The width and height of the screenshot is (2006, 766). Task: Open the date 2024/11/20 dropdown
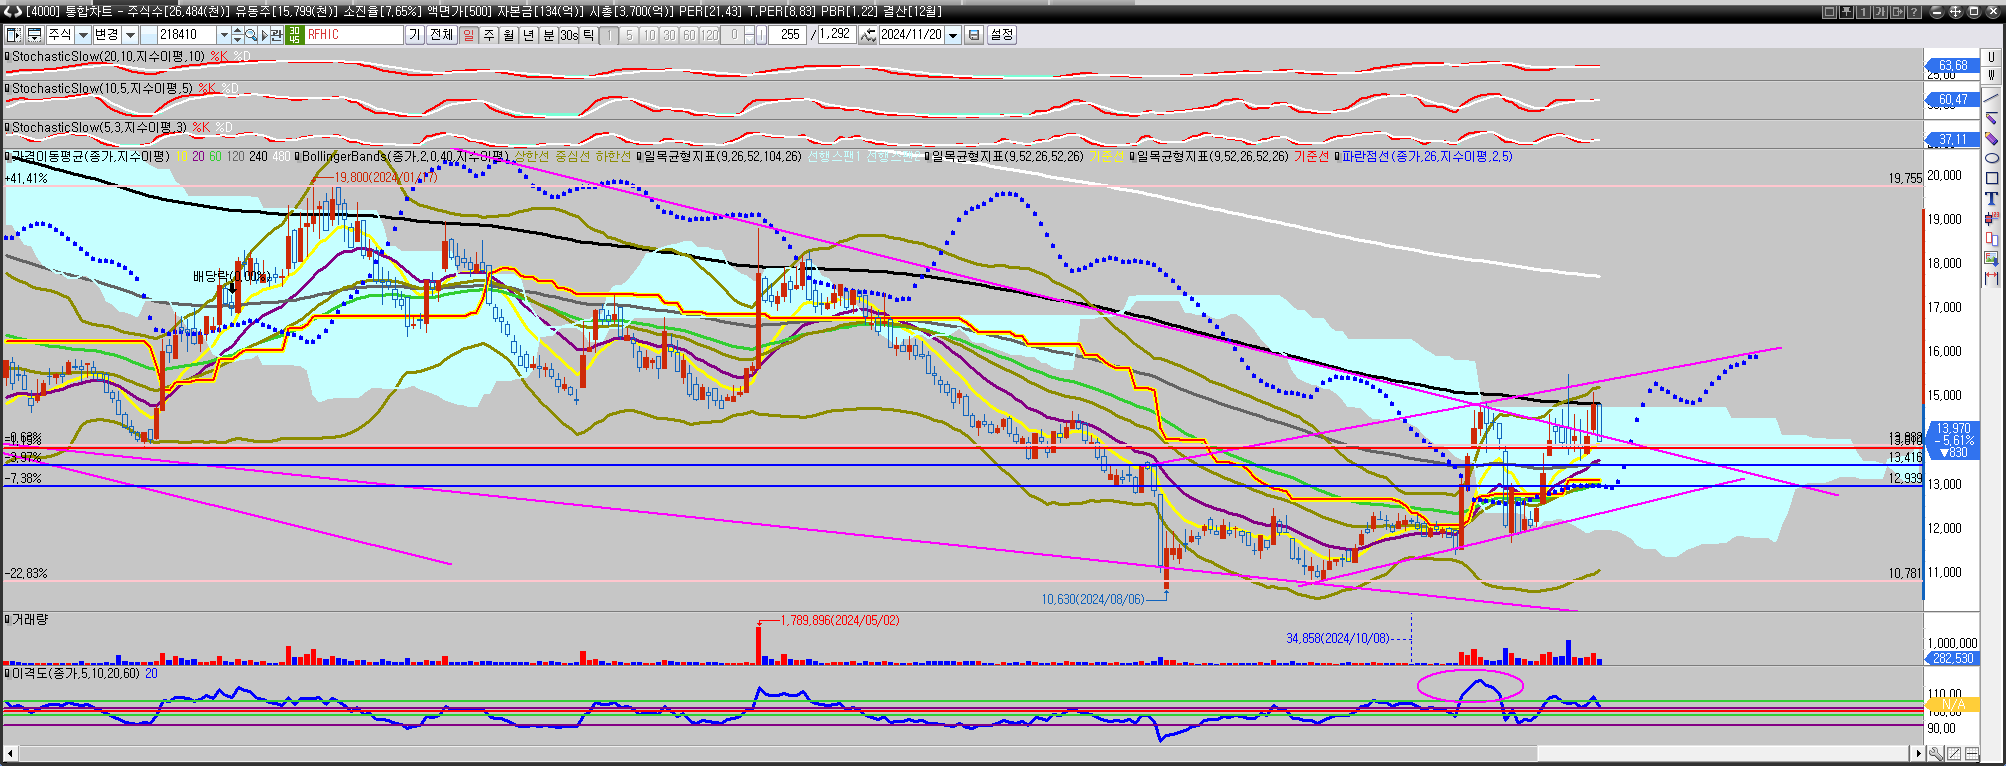point(953,35)
